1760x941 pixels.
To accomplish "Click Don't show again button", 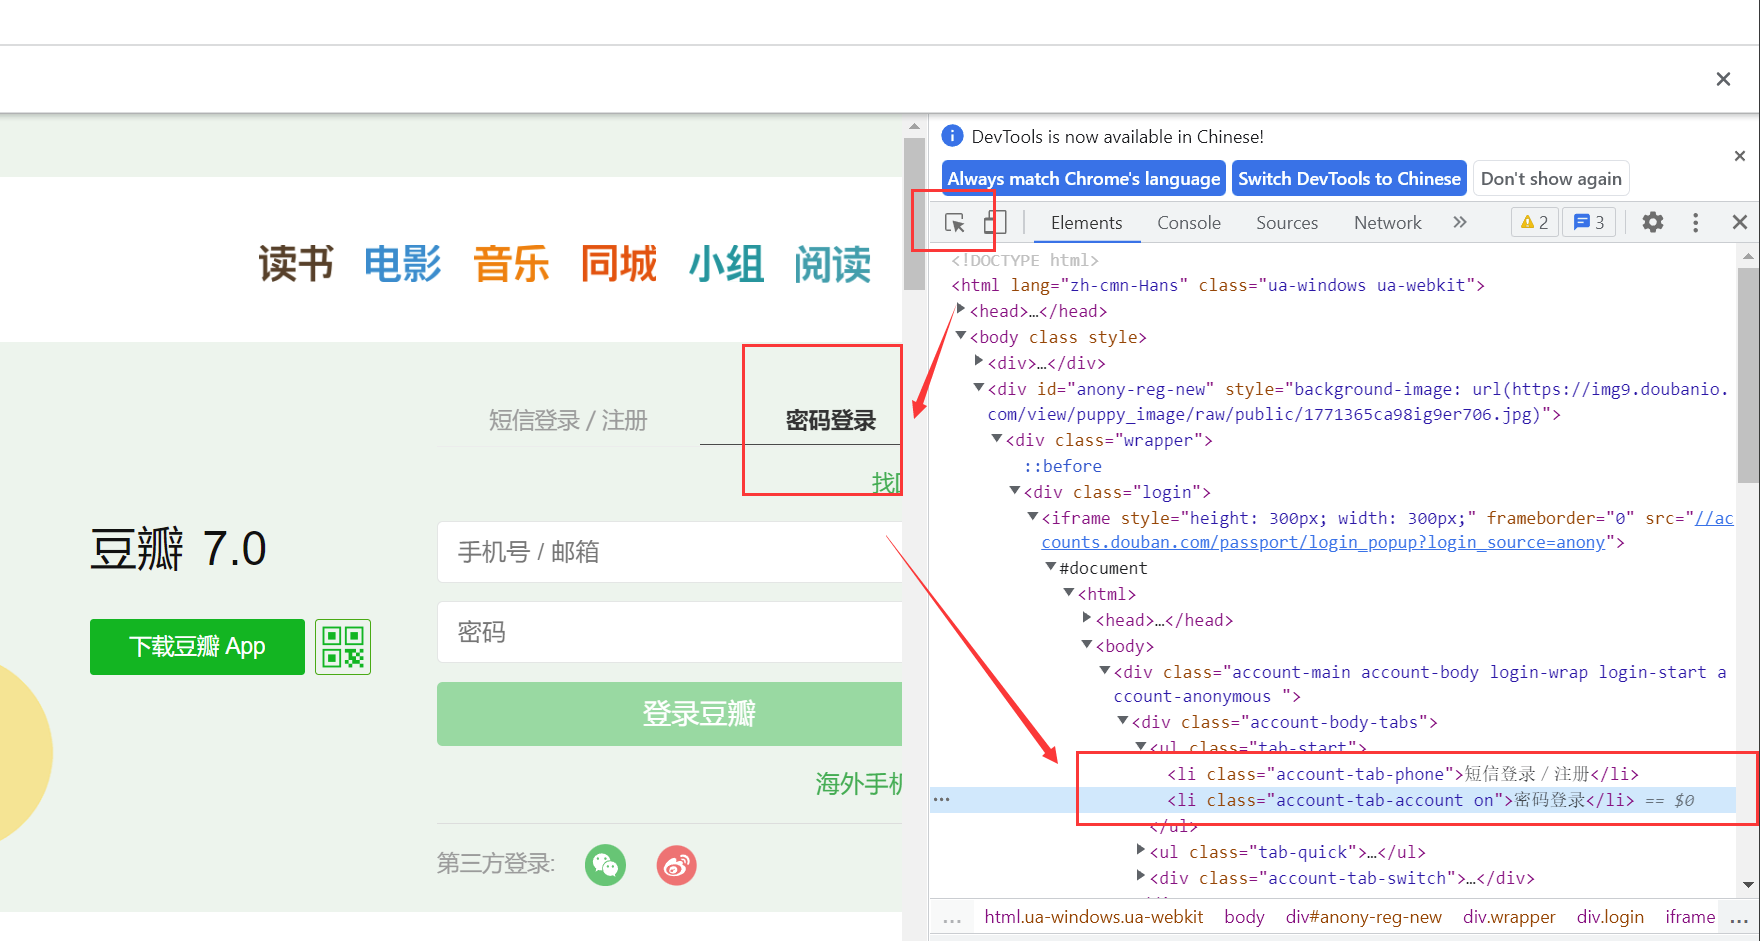I will coord(1551,179).
